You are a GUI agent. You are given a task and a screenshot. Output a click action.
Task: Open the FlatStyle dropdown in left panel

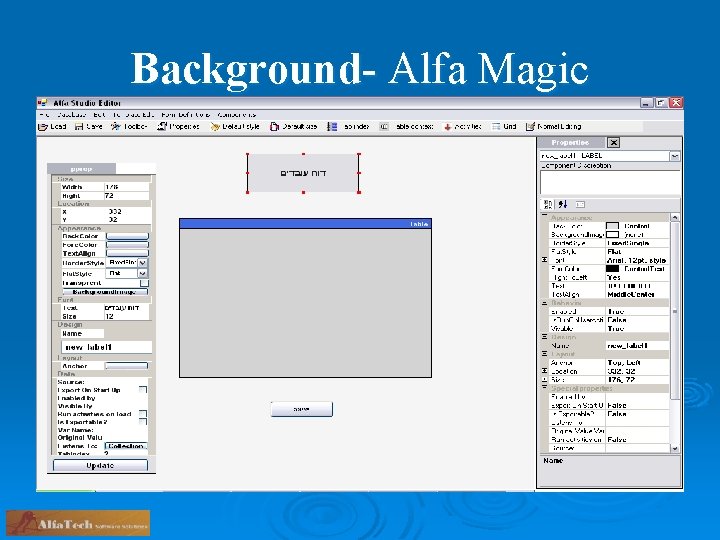pyautogui.click(x=142, y=273)
